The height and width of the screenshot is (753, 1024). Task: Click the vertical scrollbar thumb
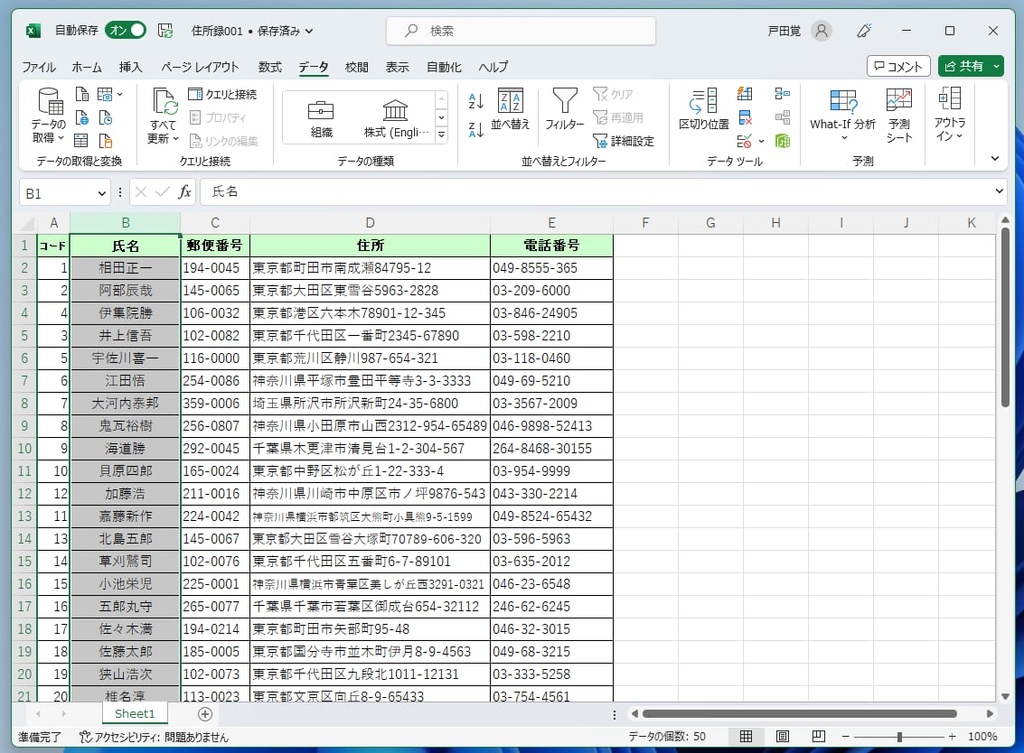pyautogui.click(x=1005, y=317)
